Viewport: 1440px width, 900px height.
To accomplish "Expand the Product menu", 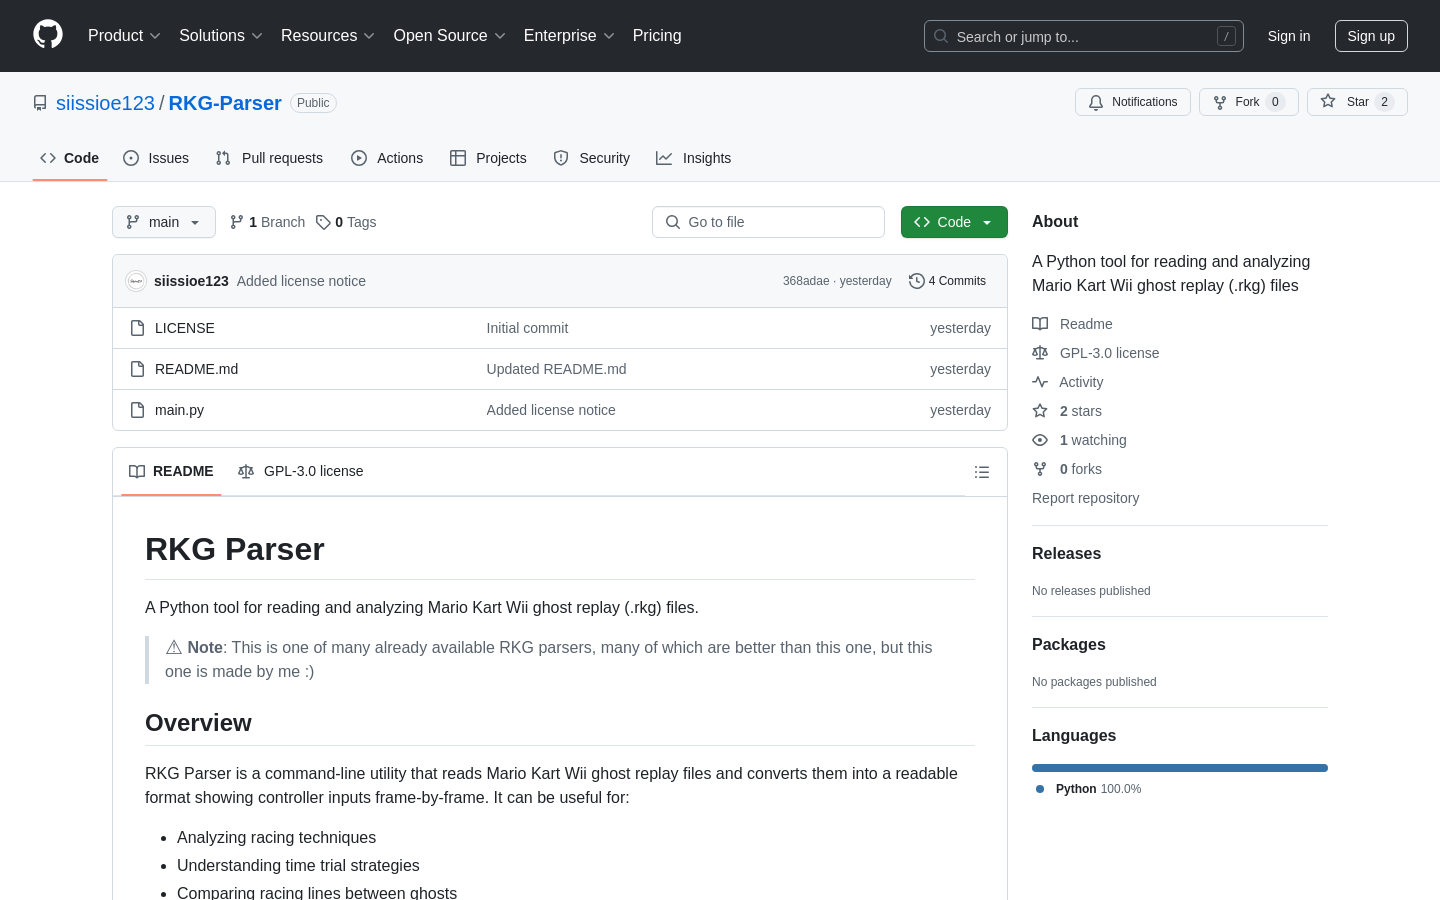I will (124, 36).
